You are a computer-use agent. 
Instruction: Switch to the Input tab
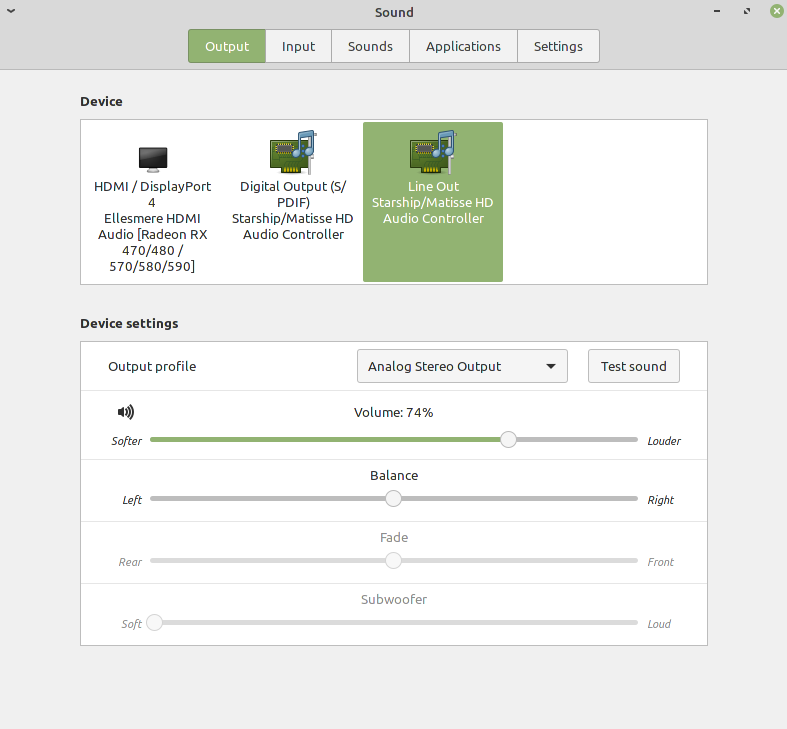click(x=299, y=46)
